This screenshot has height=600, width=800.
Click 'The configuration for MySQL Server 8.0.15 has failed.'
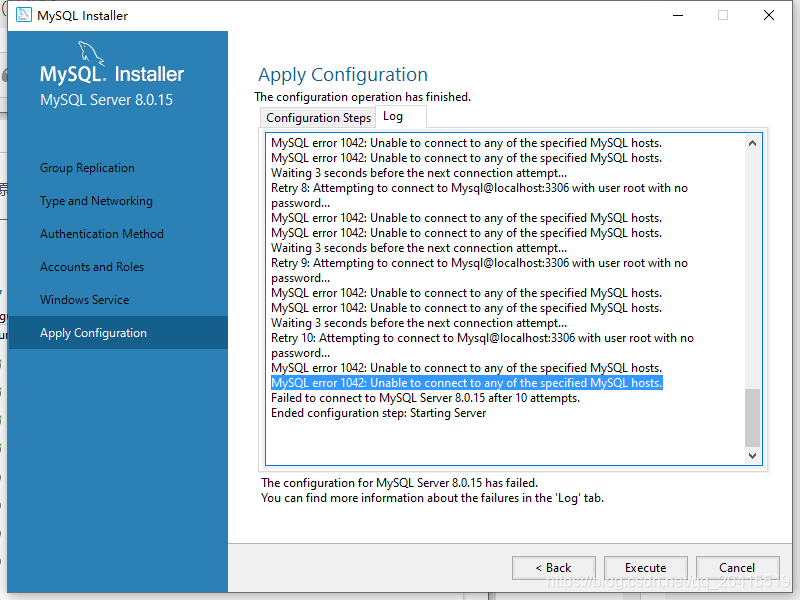pyautogui.click(x=399, y=483)
